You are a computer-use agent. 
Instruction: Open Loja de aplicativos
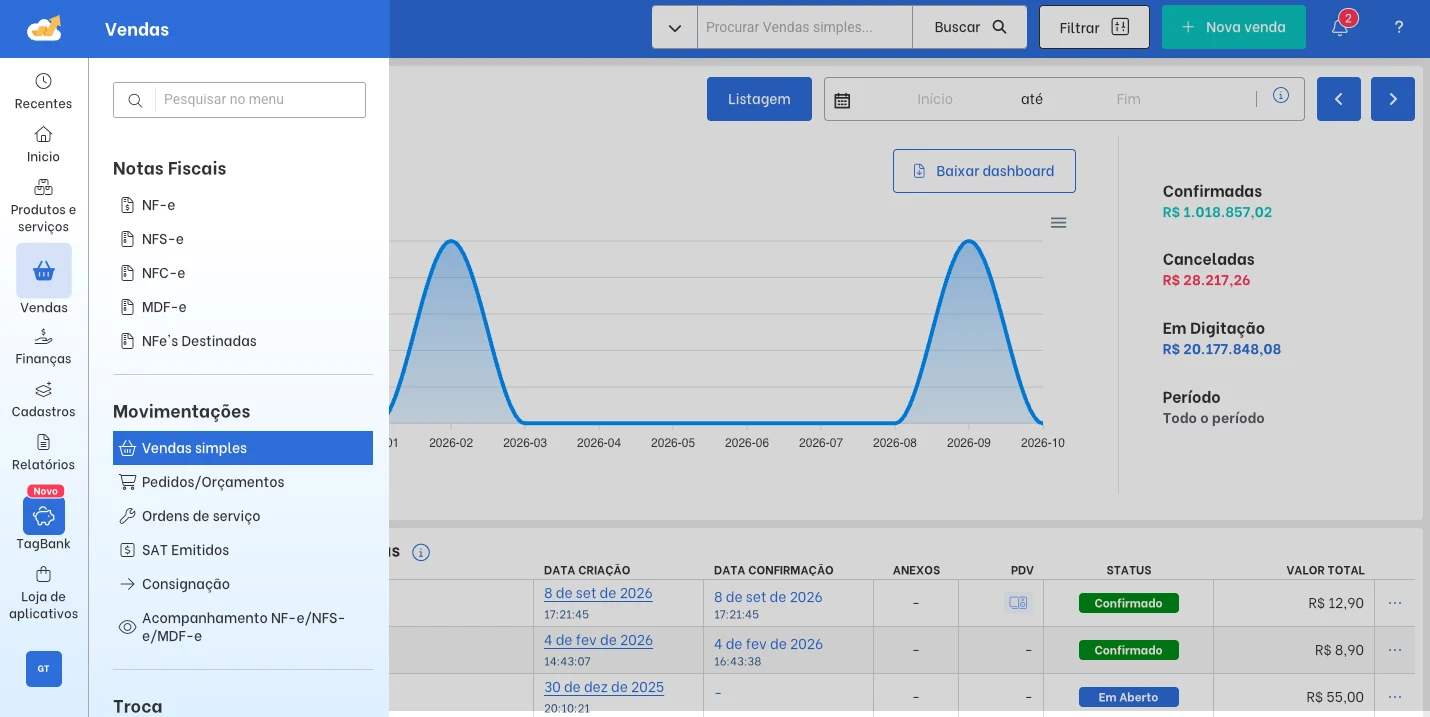click(43, 594)
